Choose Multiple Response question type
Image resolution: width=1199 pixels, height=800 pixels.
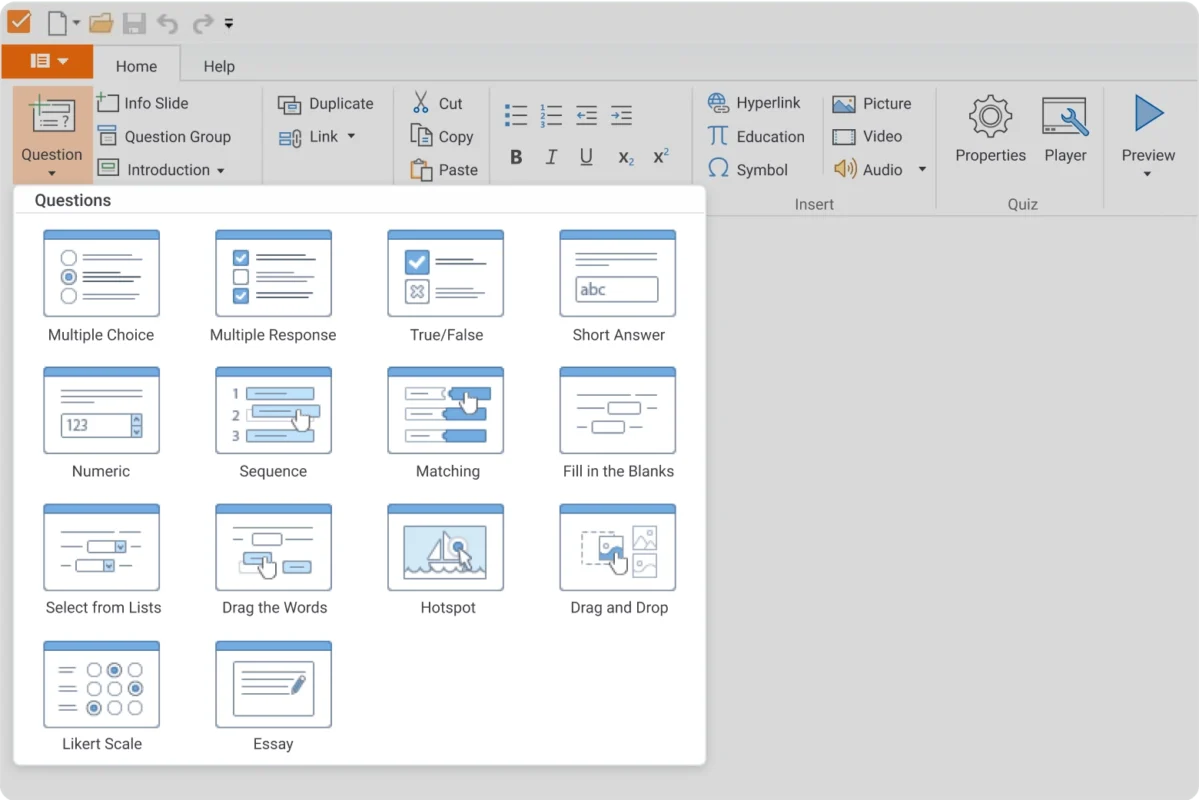pos(273,286)
